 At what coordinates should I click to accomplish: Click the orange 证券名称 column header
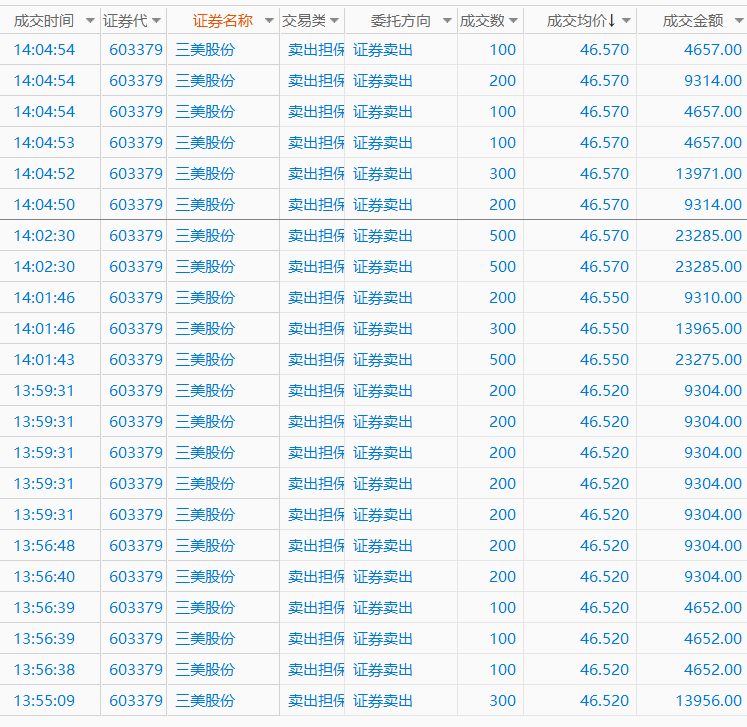pyautogui.click(x=222, y=21)
